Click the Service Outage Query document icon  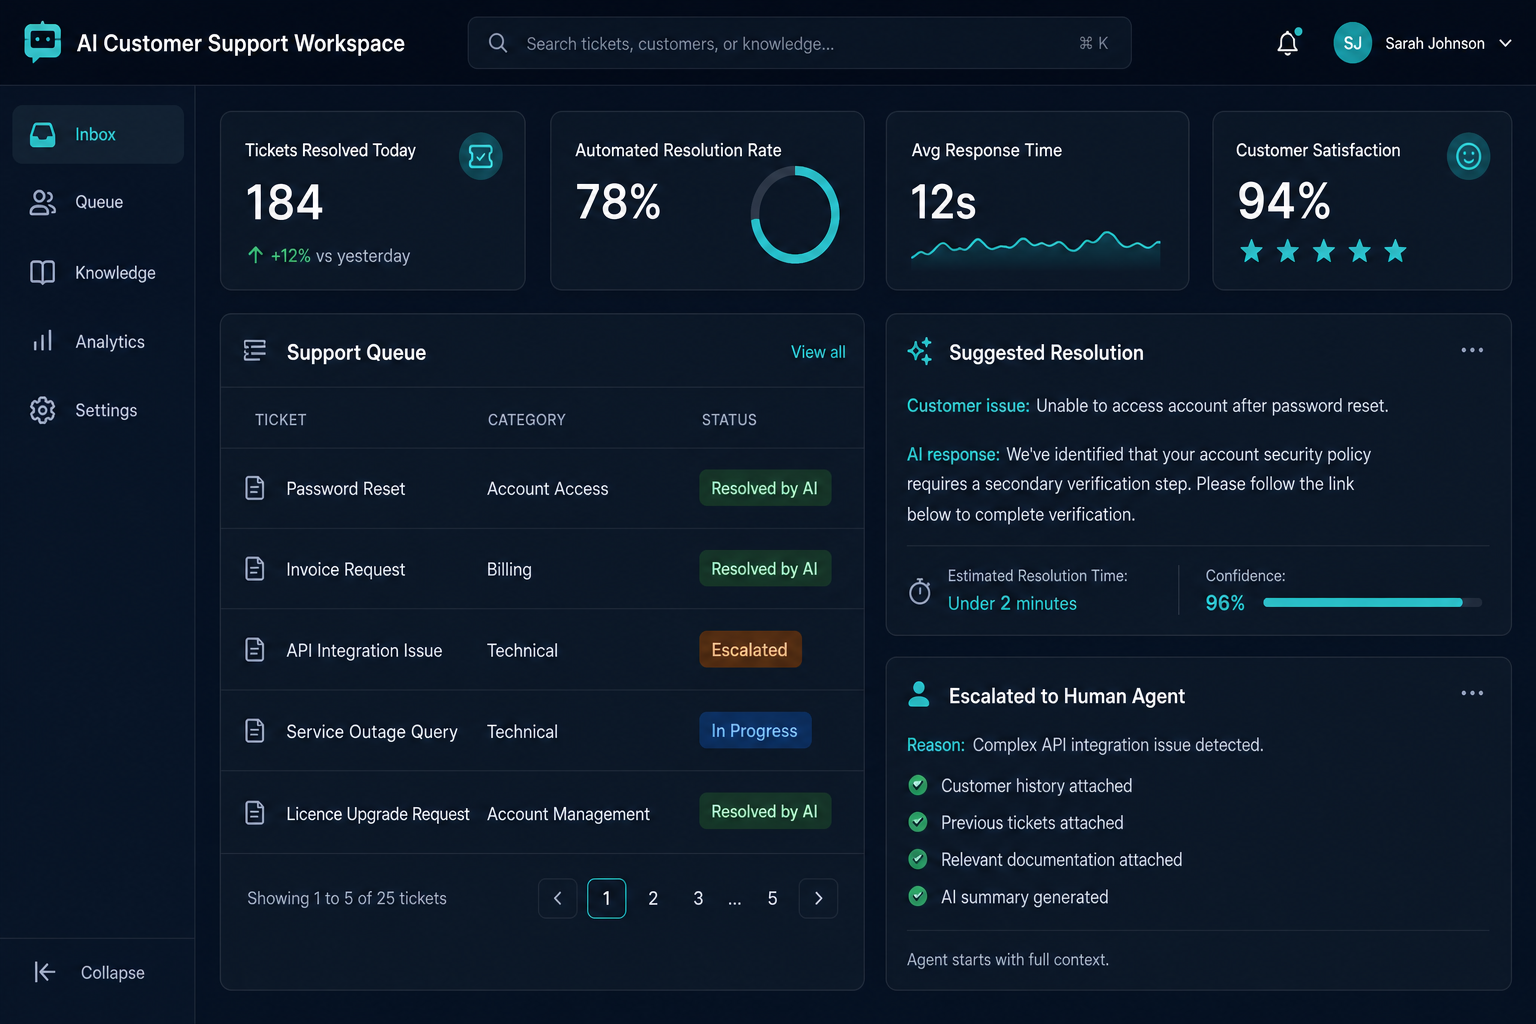click(255, 731)
